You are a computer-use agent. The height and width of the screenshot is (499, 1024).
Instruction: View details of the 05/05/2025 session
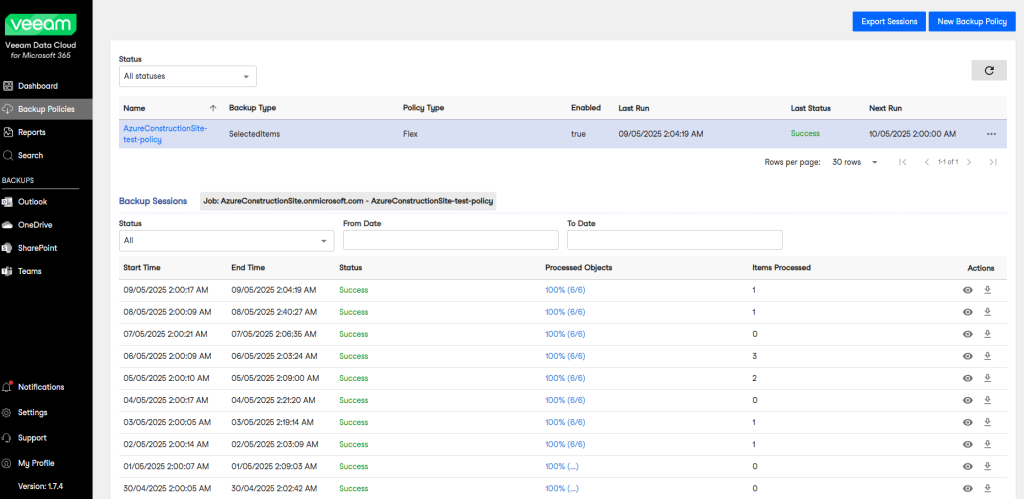click(x=968, y=378)
